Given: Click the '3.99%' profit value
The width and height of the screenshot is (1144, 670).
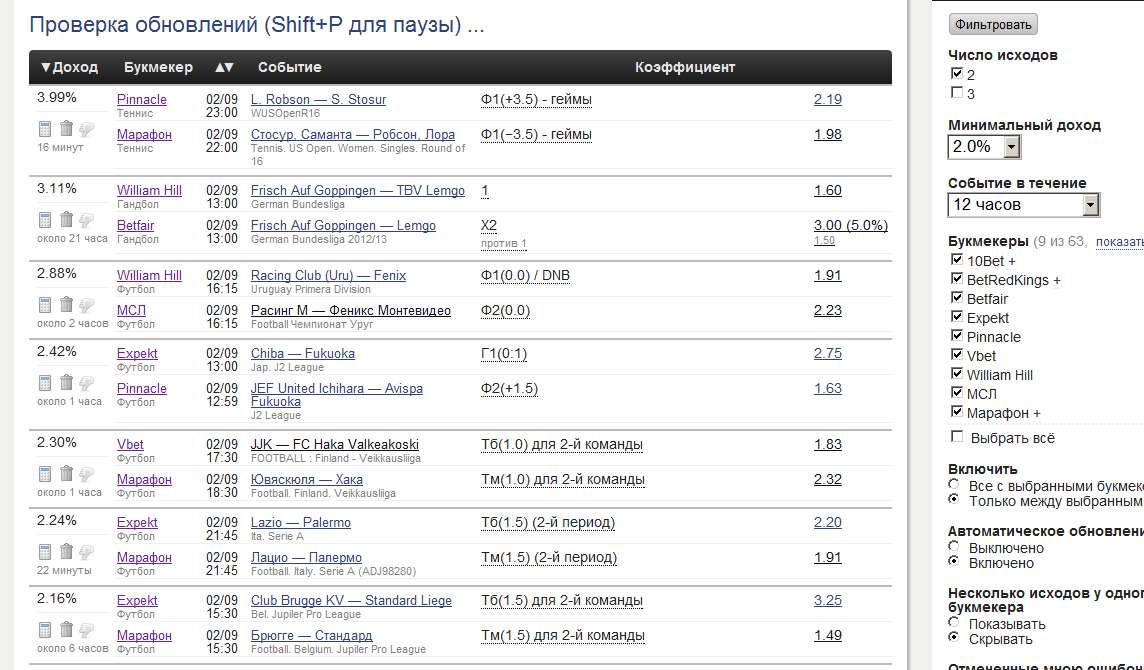Looking at the screenshot, I should point(57,98).
